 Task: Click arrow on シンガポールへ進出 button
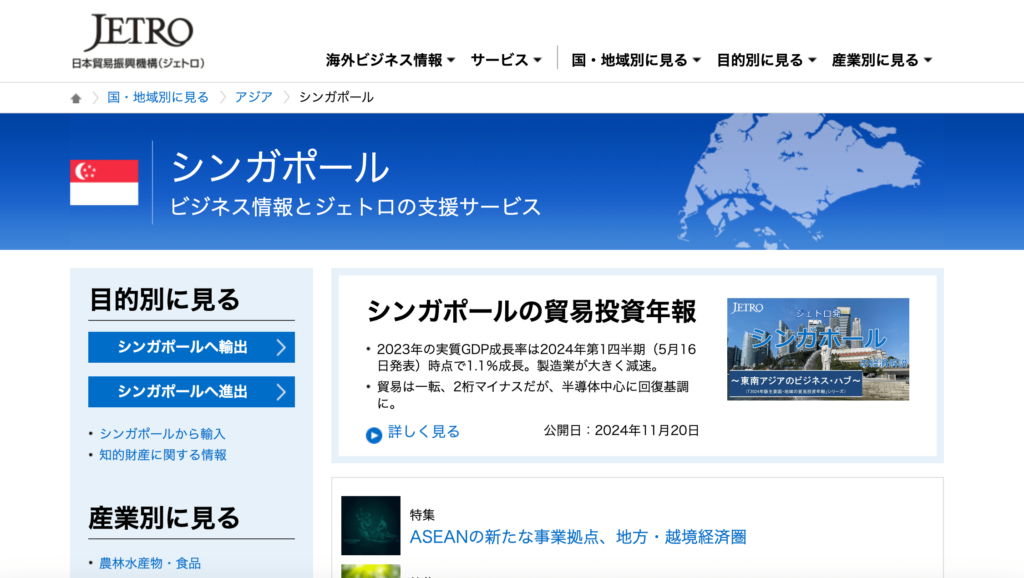pyautogui.click(x=281, y=392)
